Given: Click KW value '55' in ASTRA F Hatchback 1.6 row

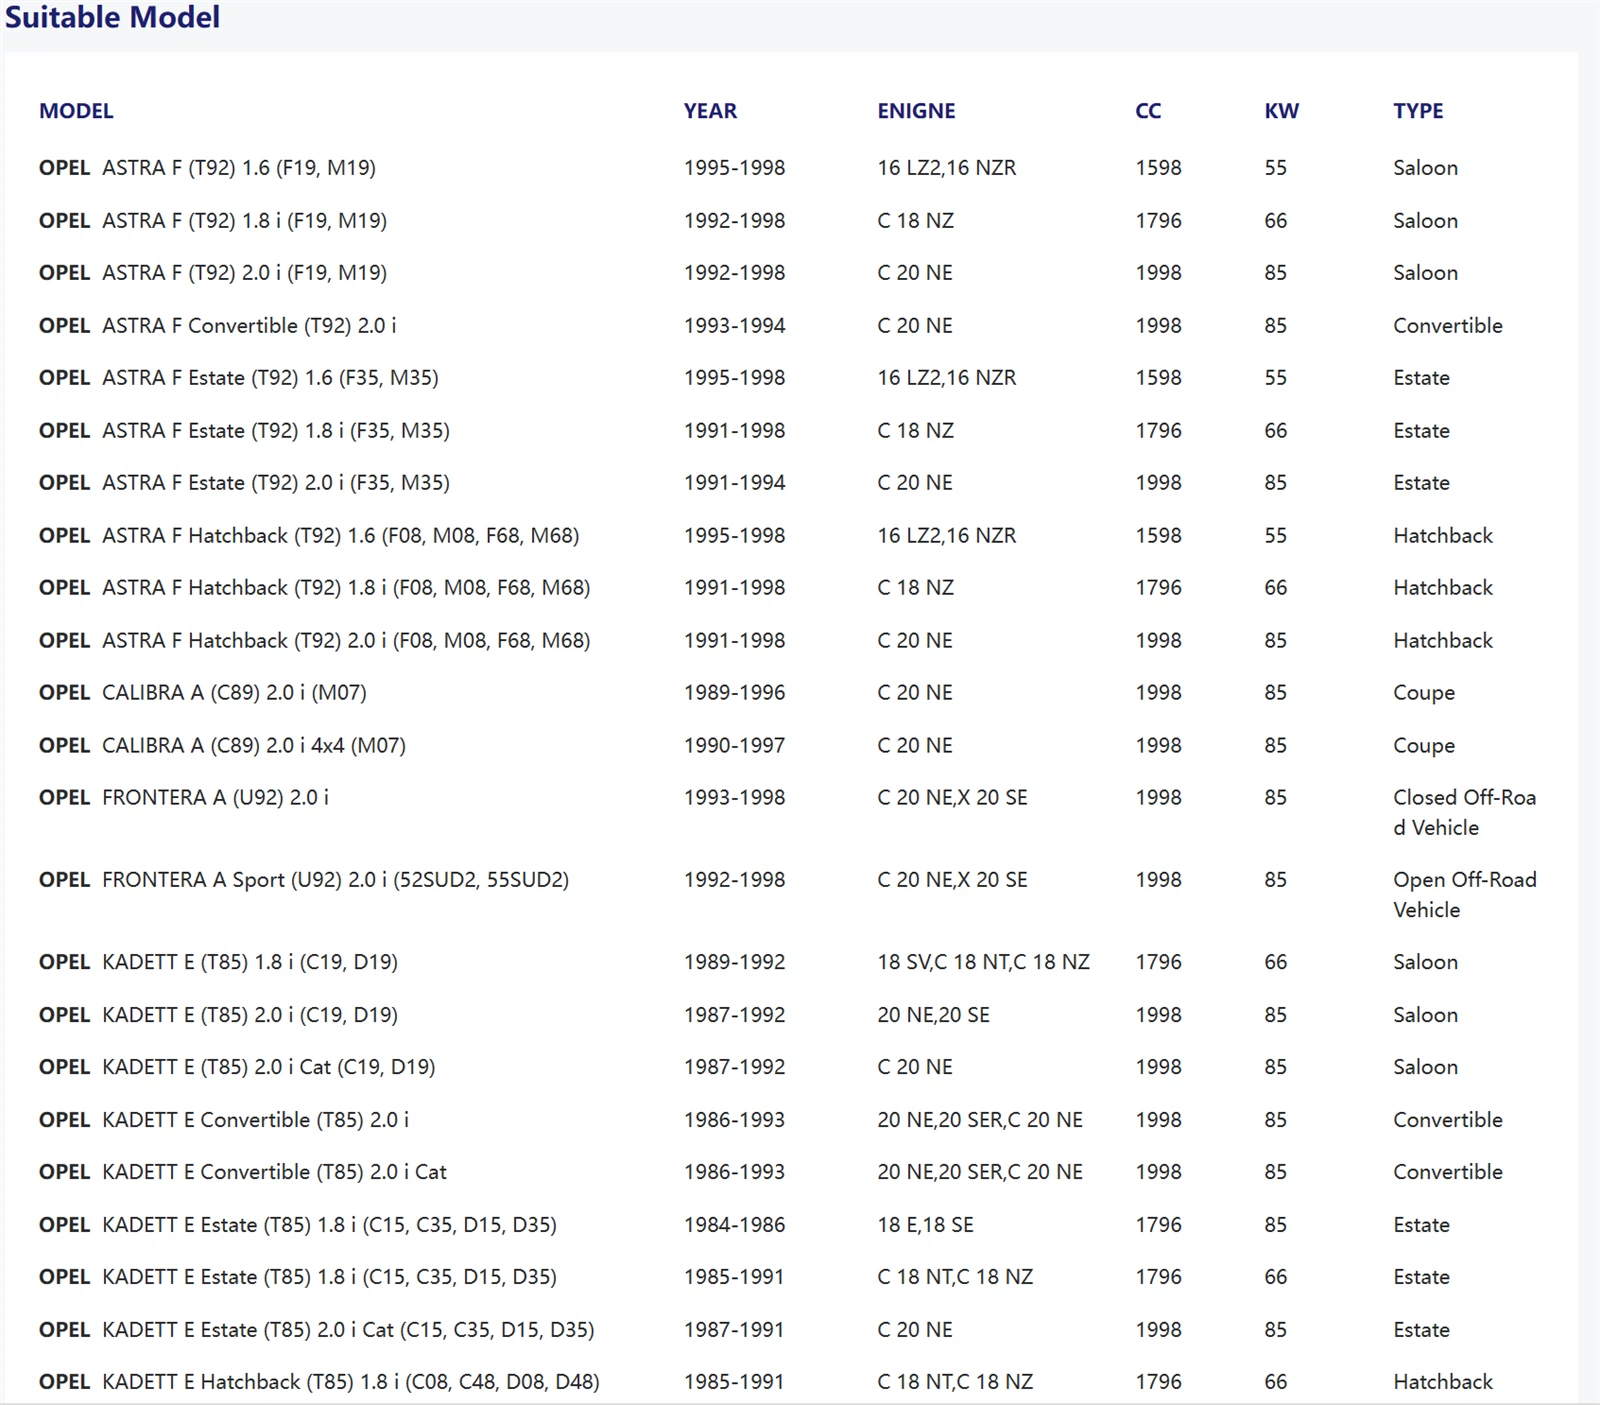Looking at the screenshot, I should (x=1275, y=536).
